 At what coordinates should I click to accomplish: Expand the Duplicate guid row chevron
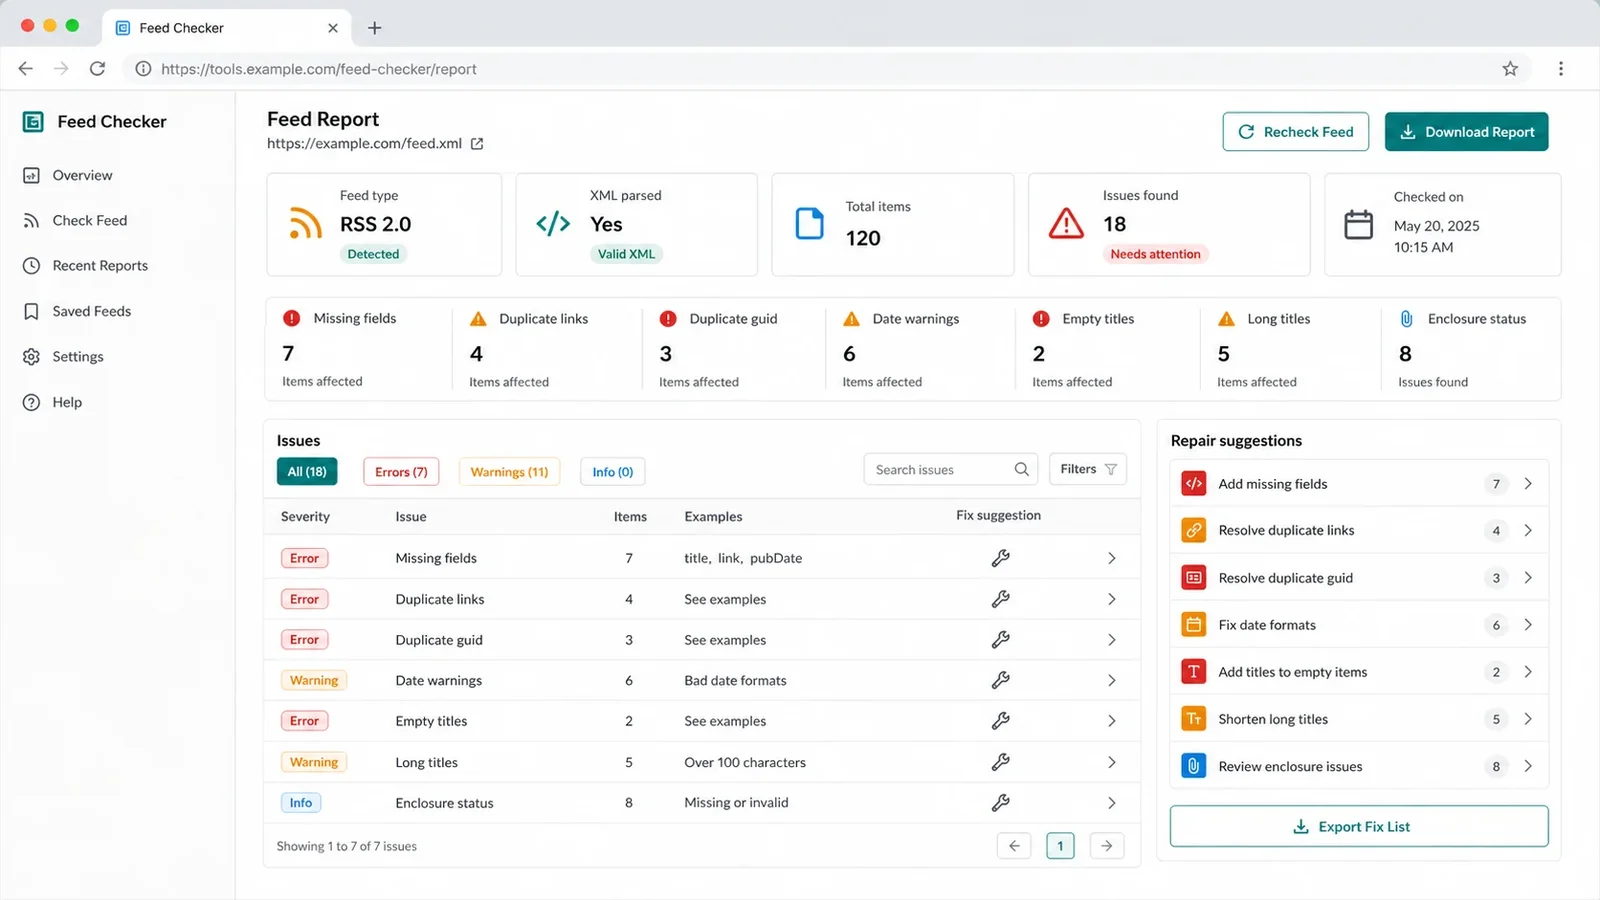tap(1111, 640)
